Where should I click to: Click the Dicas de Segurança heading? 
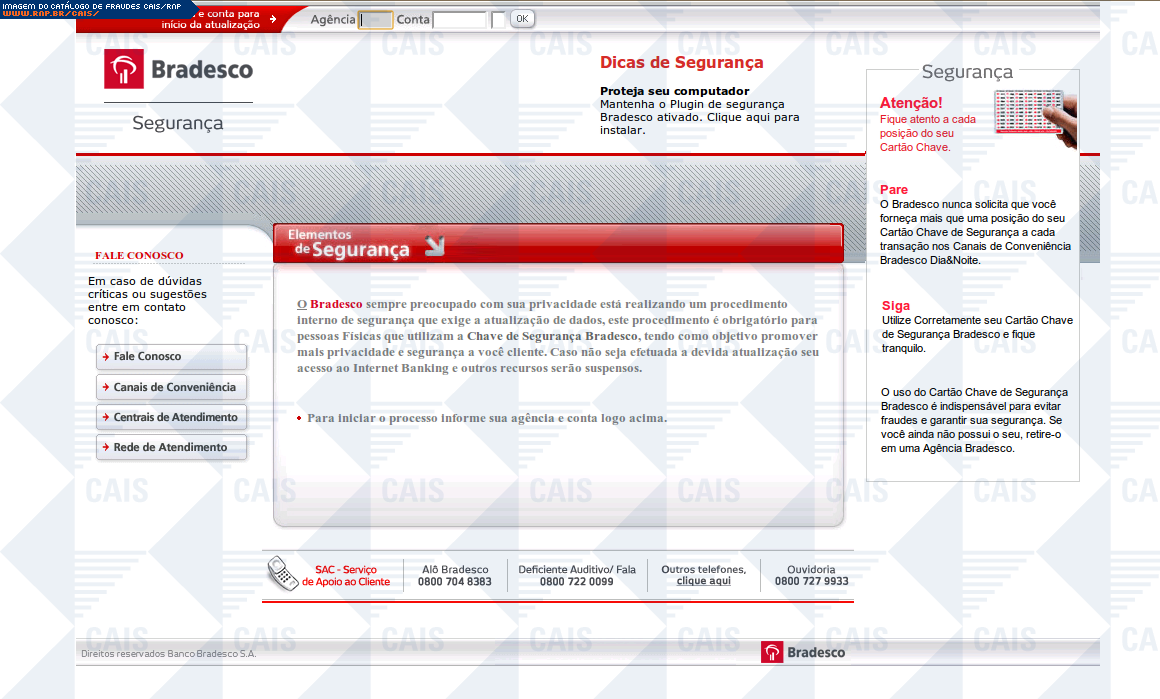click(x=681, y=62)
